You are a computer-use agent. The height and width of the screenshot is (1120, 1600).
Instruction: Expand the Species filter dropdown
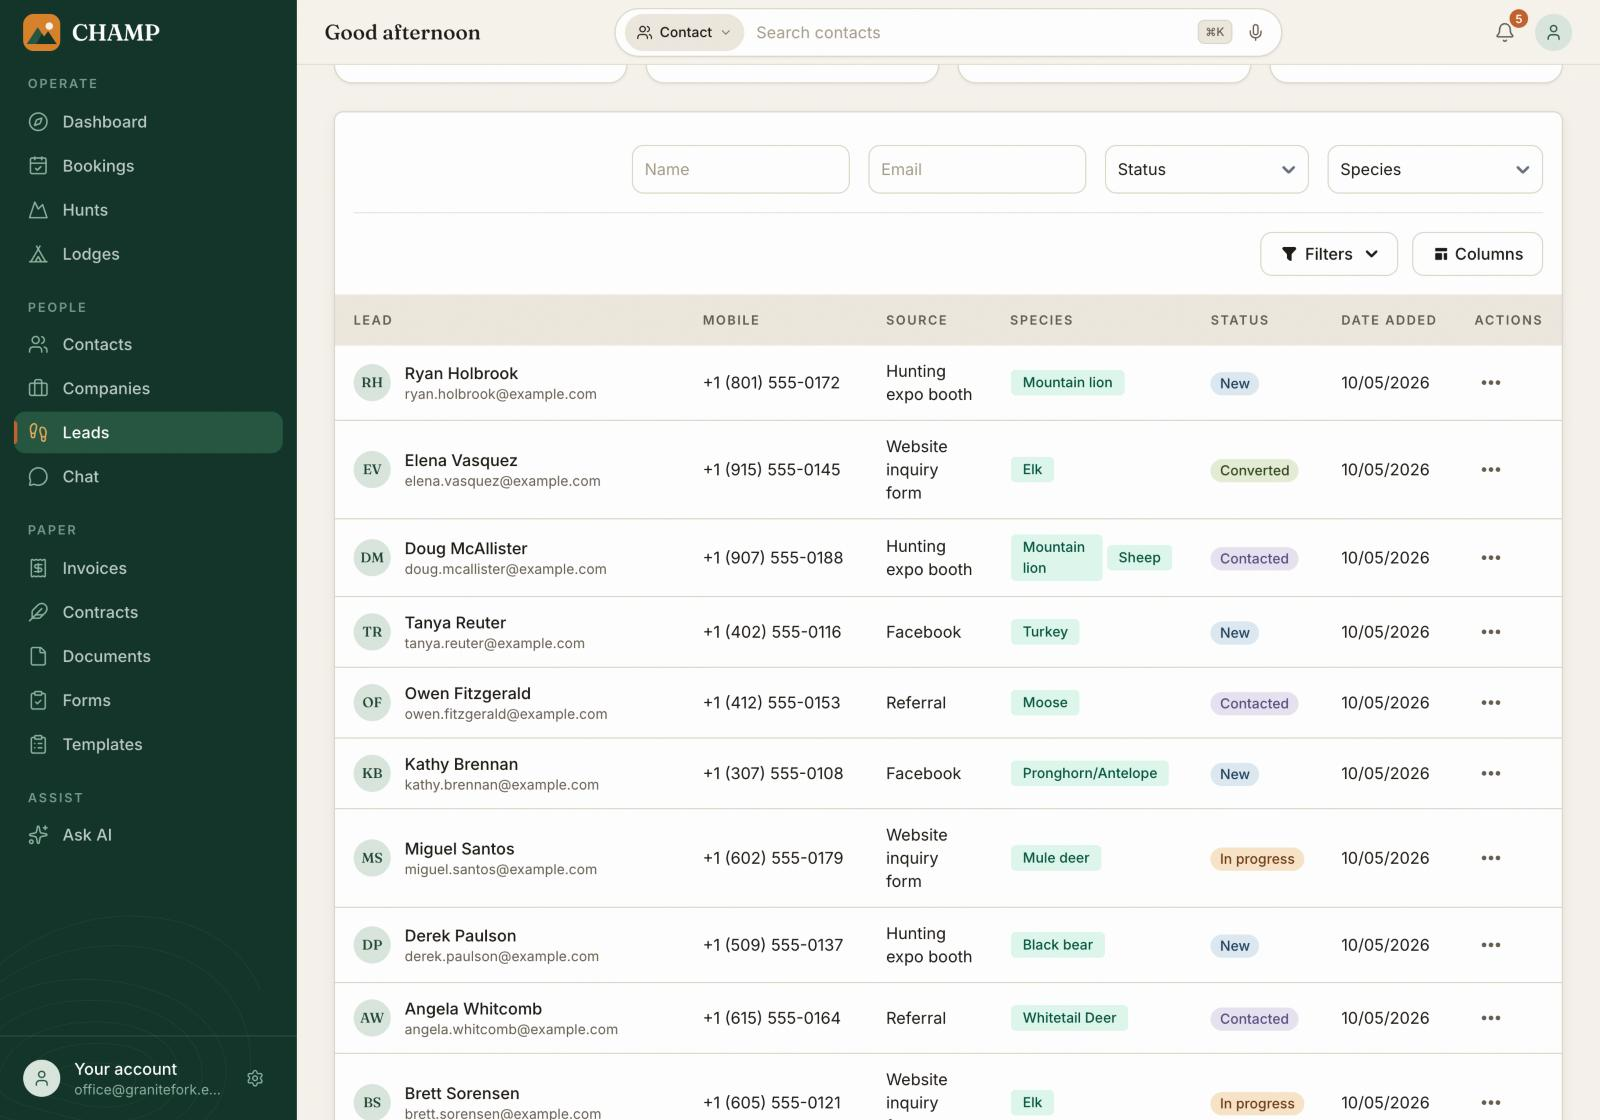point(1434,169)
